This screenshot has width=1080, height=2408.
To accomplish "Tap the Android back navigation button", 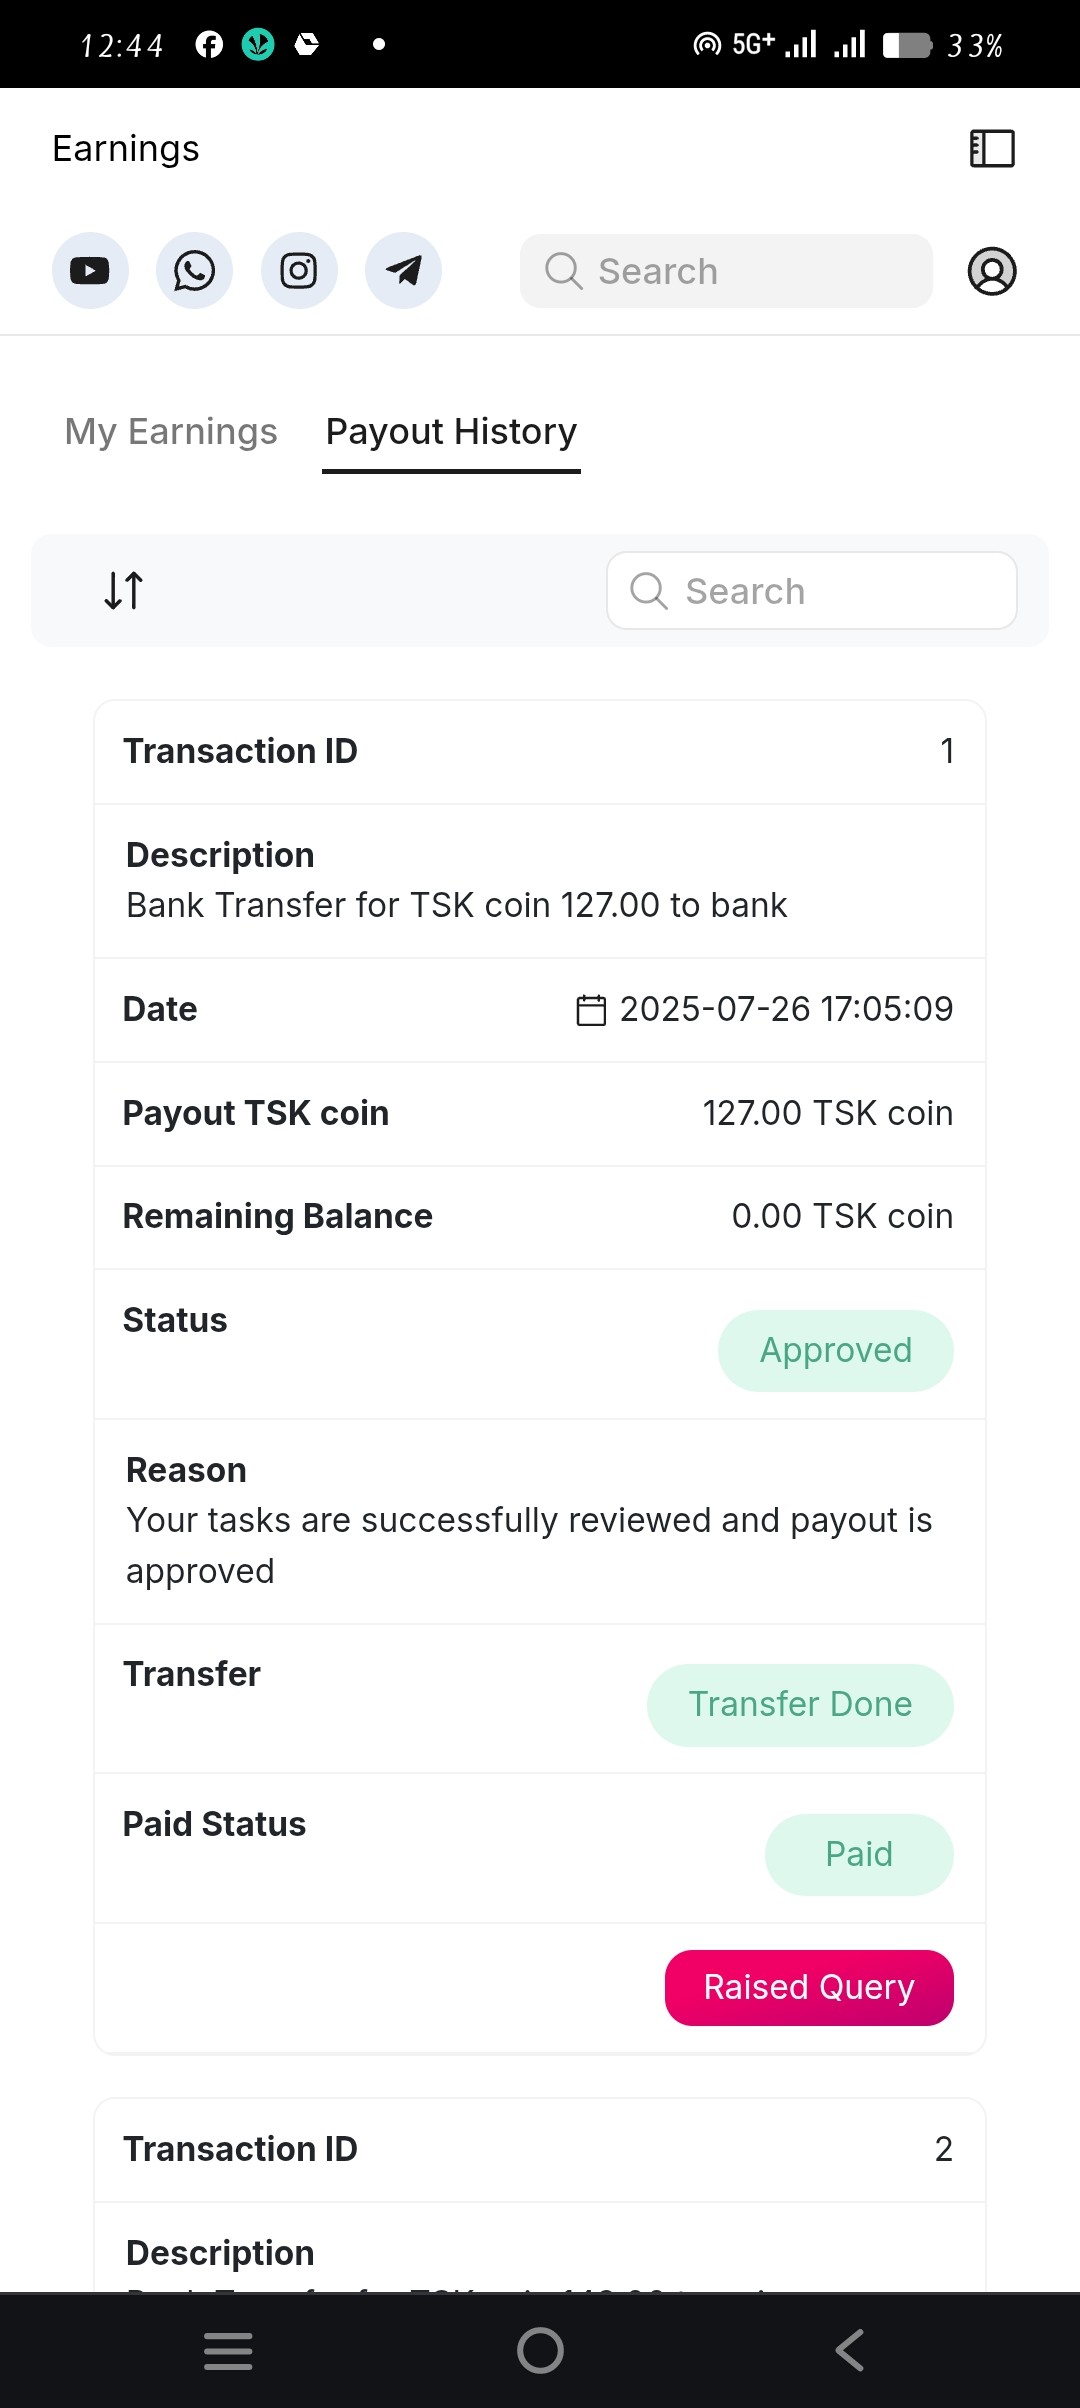I will click(x=850, y=2350).
